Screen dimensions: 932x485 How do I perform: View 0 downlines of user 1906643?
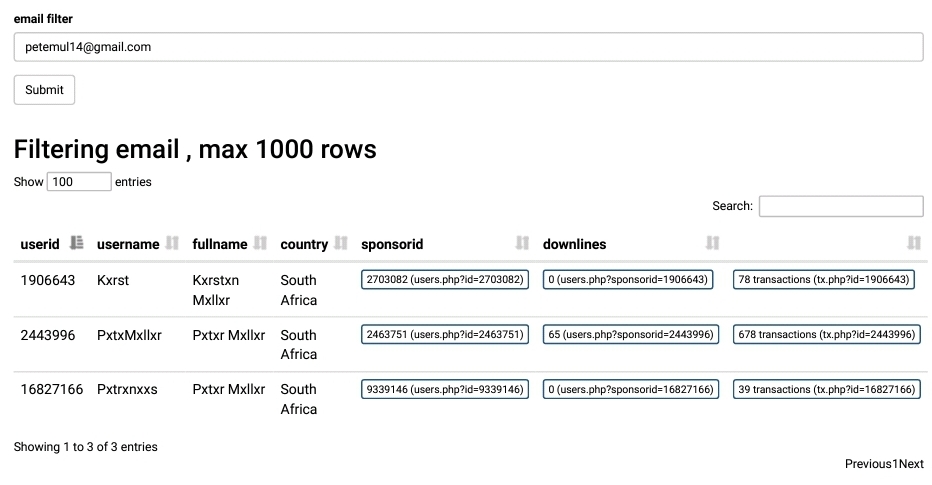pyautogui.click(x=627, y=280)
